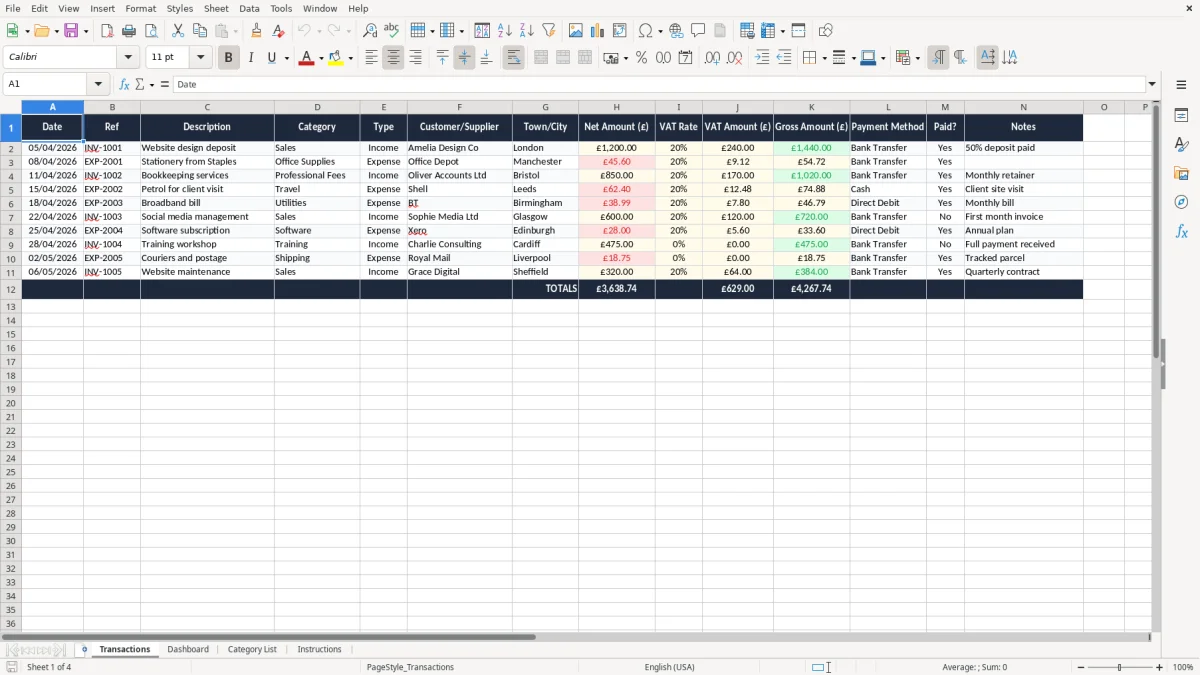Click the Insert Chart icon
This screenshot has height=675, width=1200.
tap(598, 31)
